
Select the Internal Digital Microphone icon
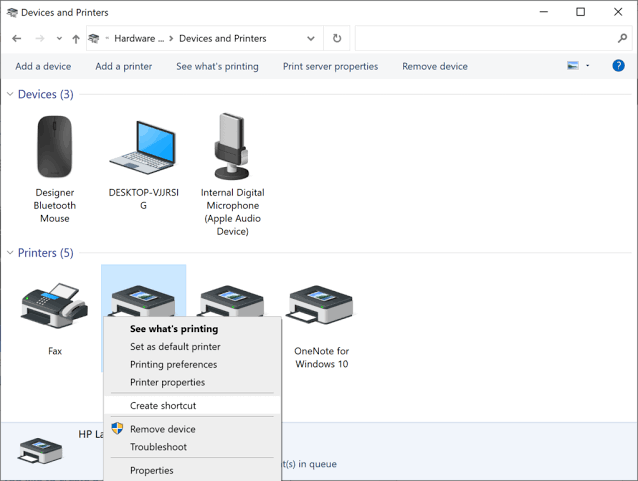click(x=232, y=146)
